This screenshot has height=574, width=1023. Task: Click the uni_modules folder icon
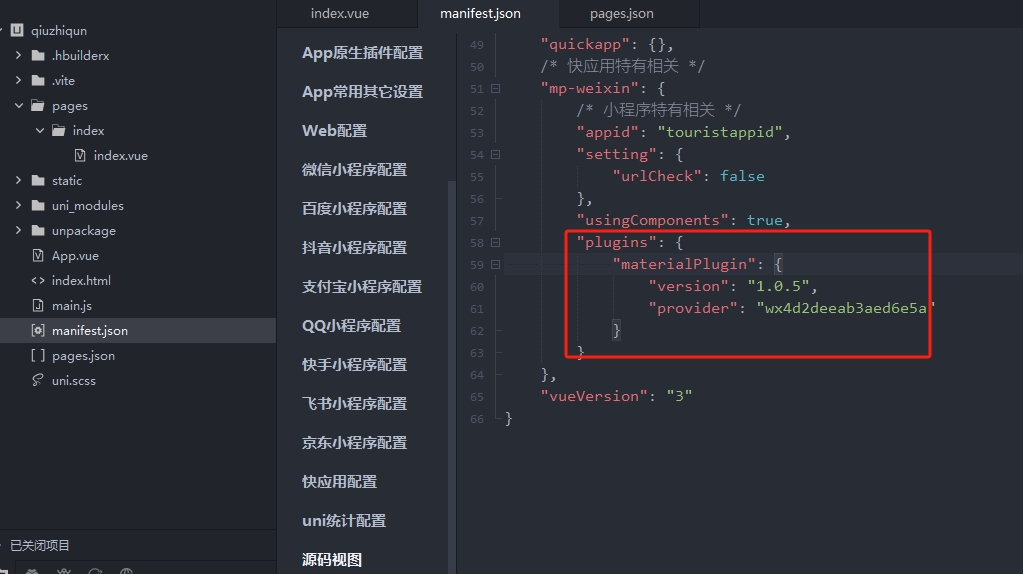click(x=38, y=205)
